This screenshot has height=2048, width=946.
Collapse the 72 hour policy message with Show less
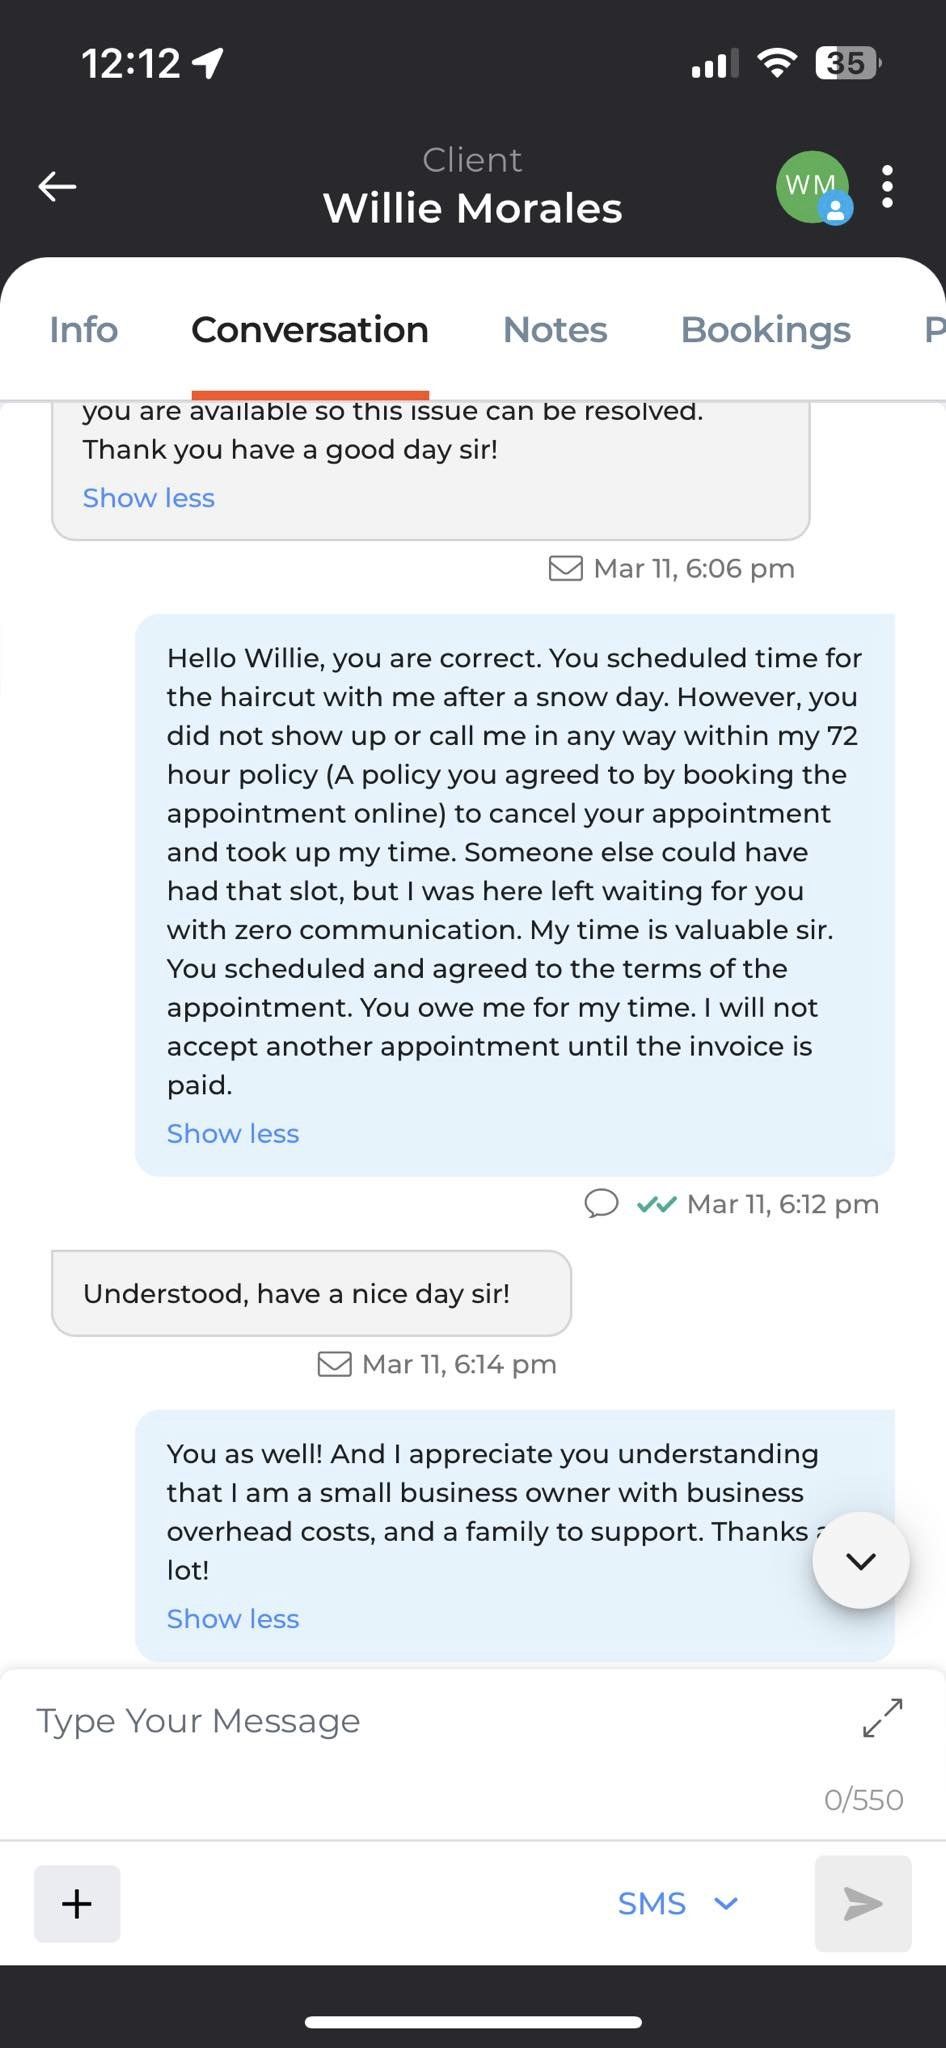coord(233,1133)
